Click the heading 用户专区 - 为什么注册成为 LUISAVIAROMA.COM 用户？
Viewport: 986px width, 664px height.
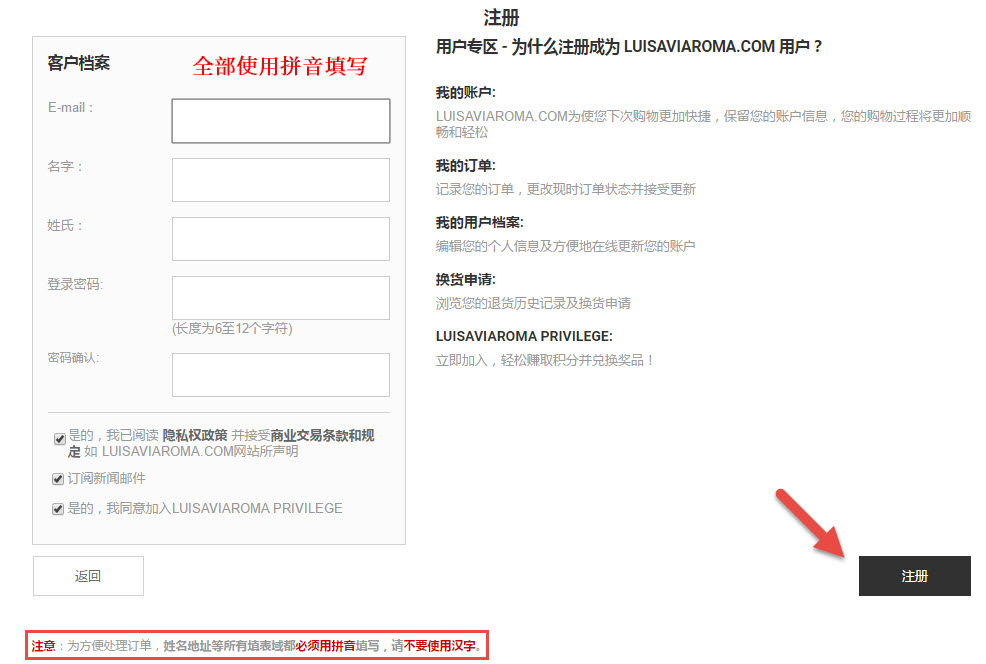click(x=629, y=47)
